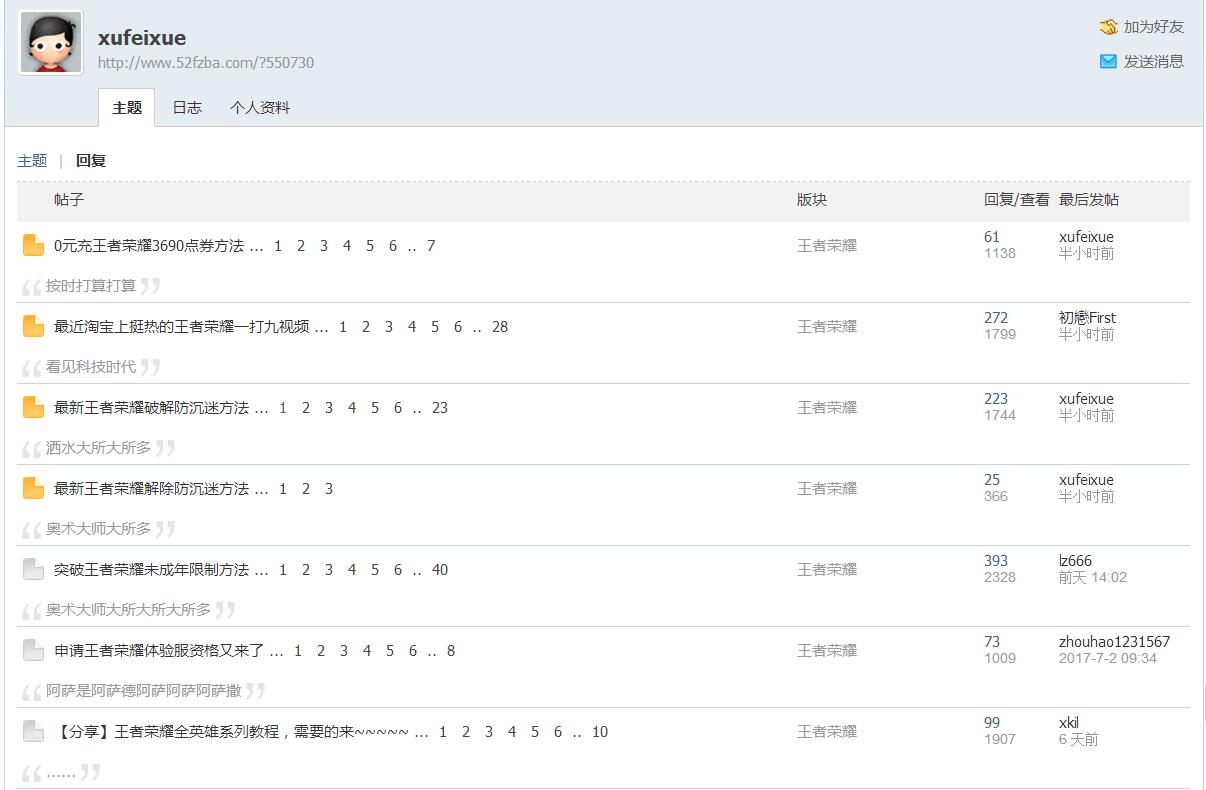
Task: Open thread 最新王者荣耀解除防沉迷方法
Action: pos(151,489)
